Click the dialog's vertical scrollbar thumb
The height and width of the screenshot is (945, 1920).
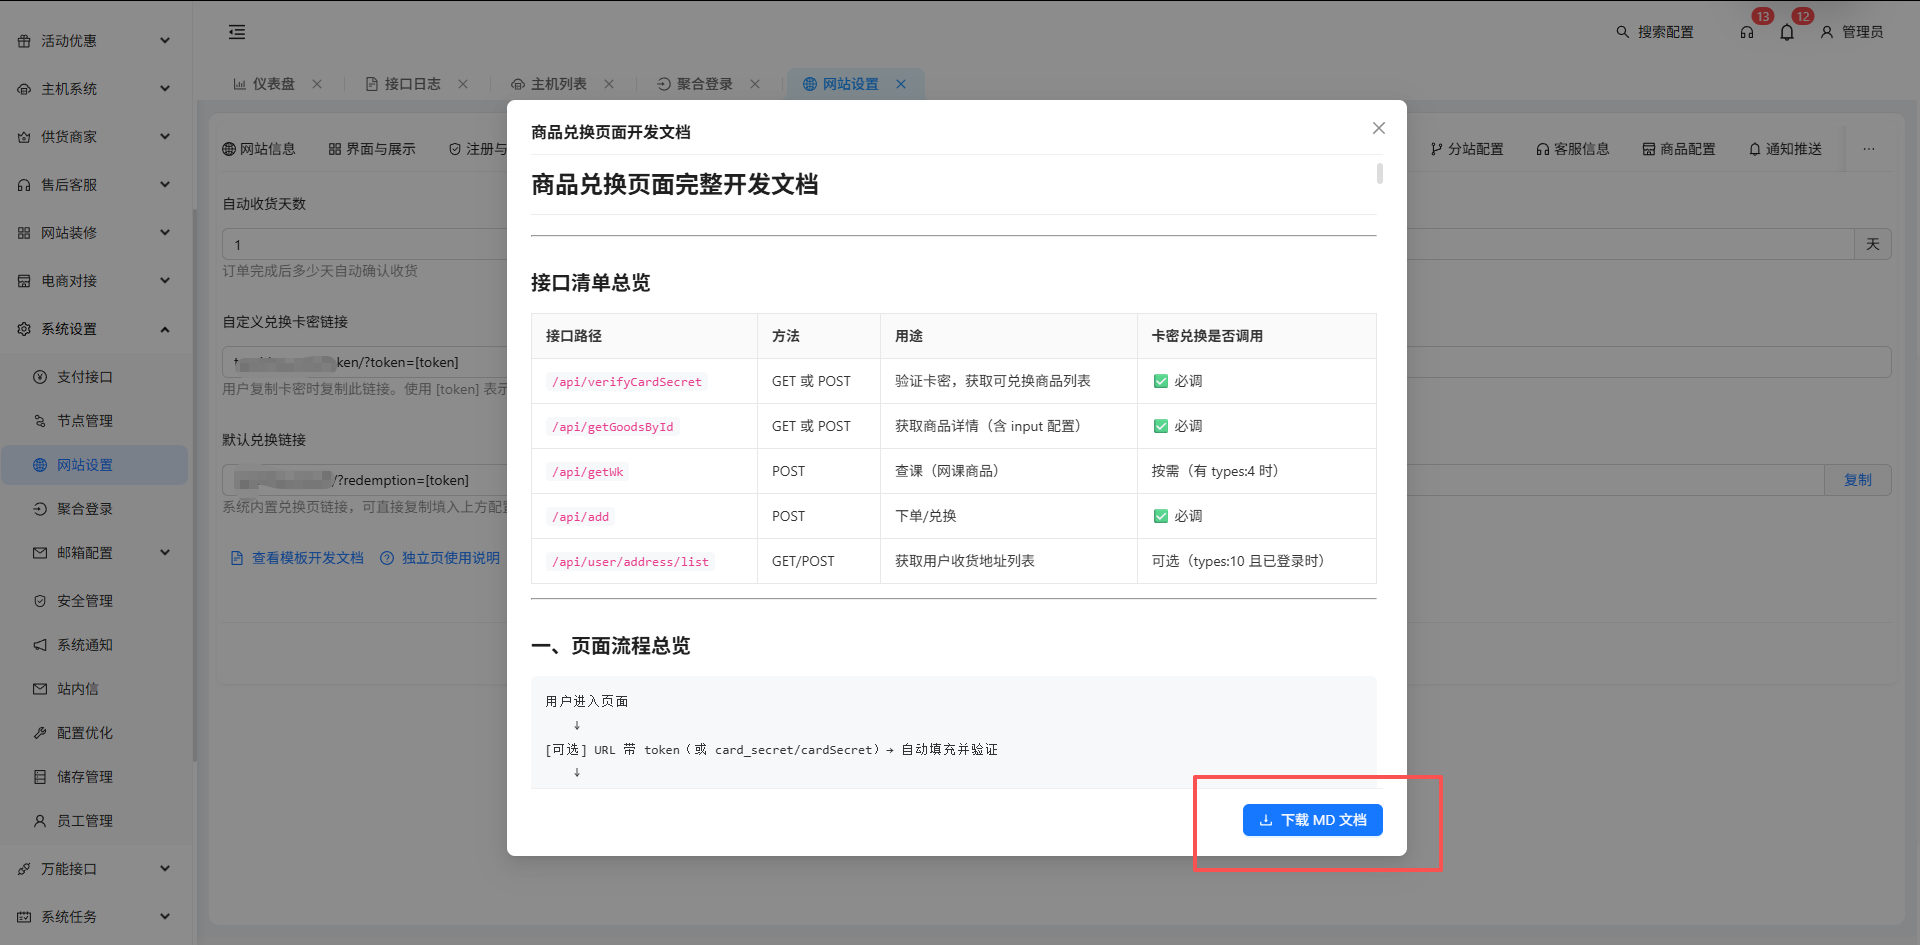(x=1380, y=174)
